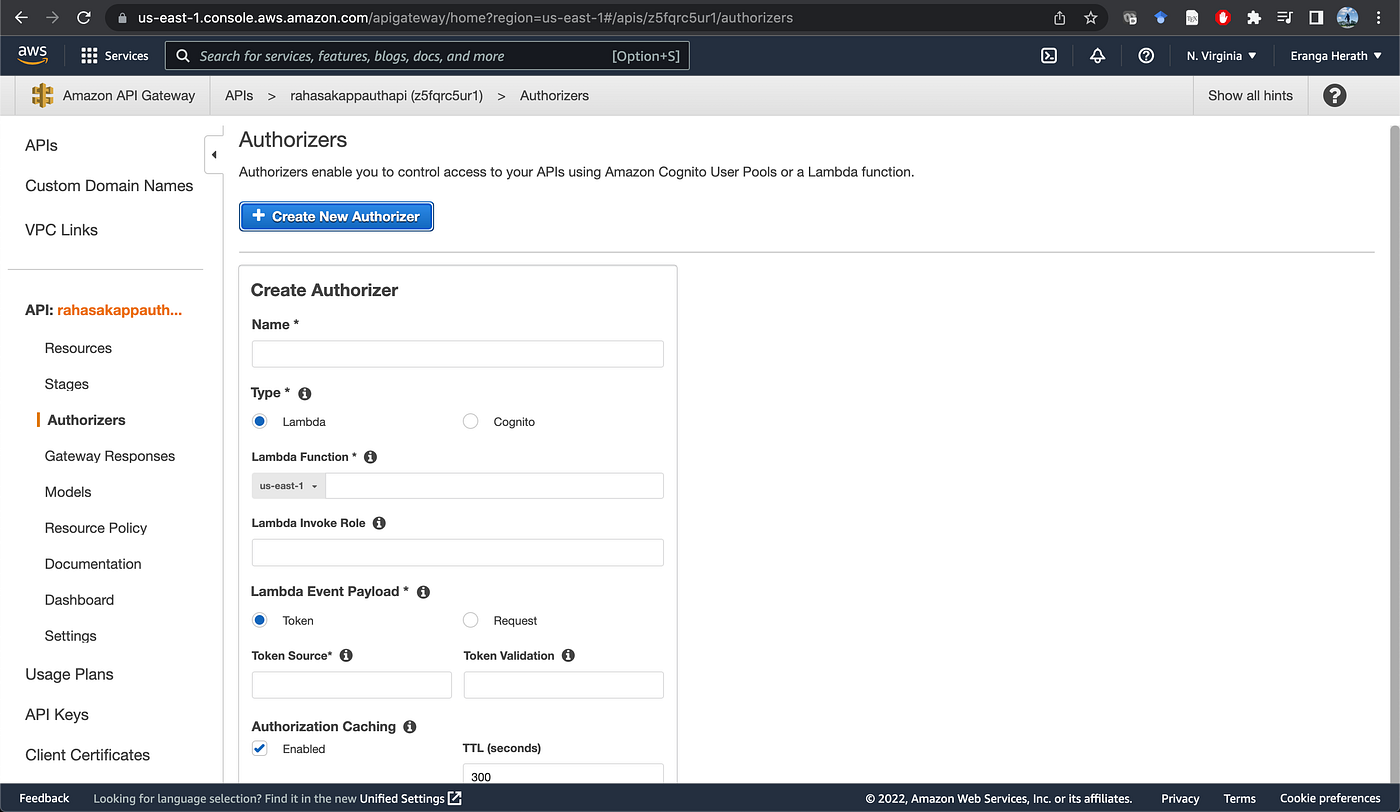The image size is (1400, 812).
Task: Click rahasakappauthapi breadcrumb link
Action: coord(387,96)
